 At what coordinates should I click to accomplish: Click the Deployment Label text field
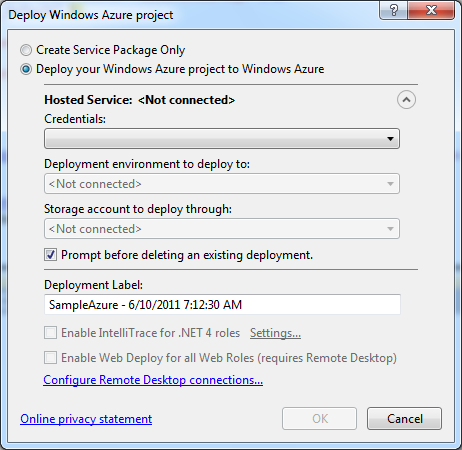point(222,304)
